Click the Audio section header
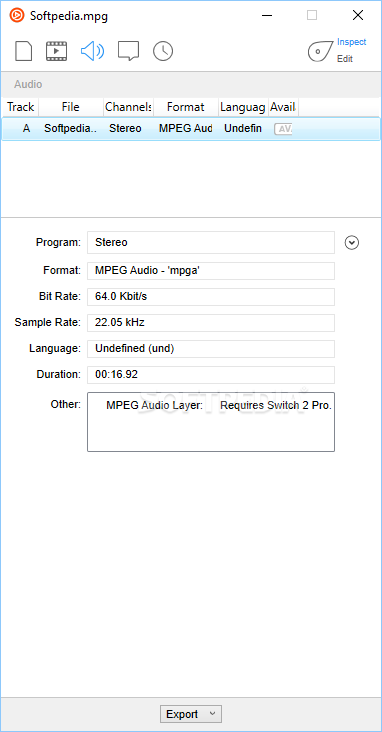Screen dimensions: 382x732 tap(28, 84)
